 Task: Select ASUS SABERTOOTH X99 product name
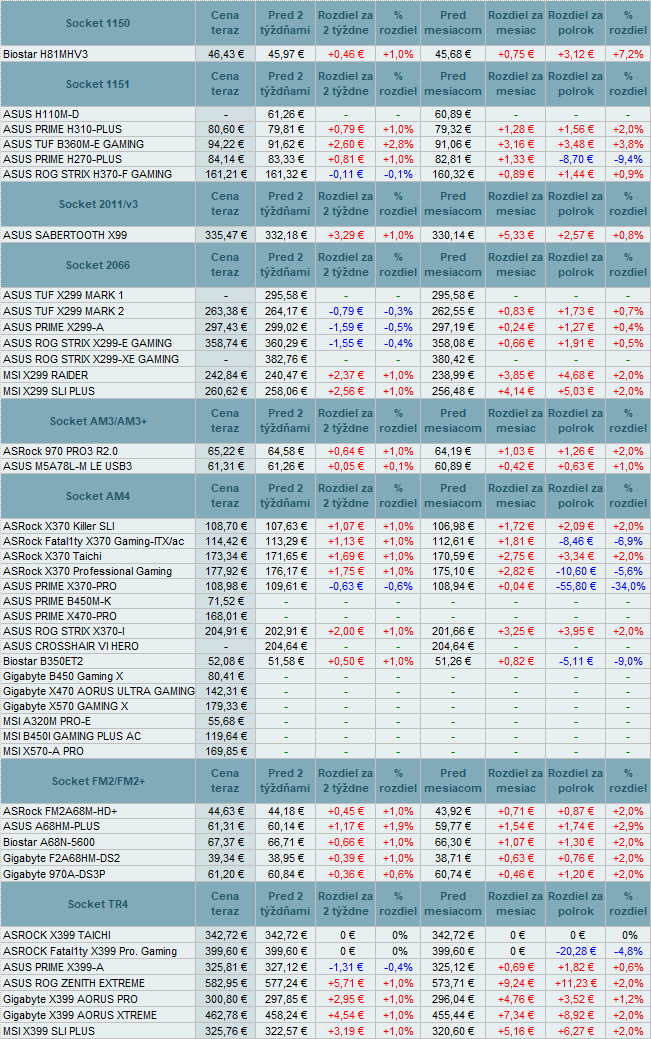point(65,235)
